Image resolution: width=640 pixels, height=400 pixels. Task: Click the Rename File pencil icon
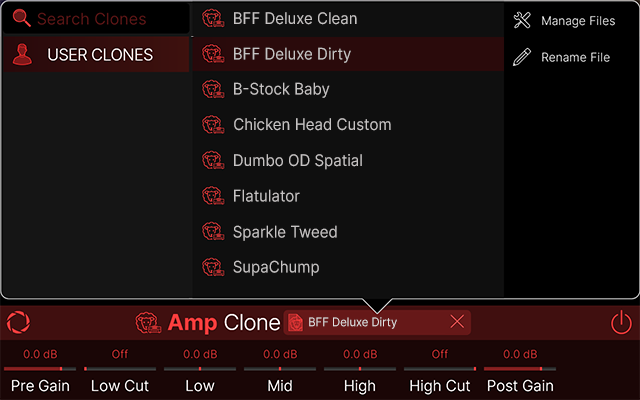click(522, 57)
